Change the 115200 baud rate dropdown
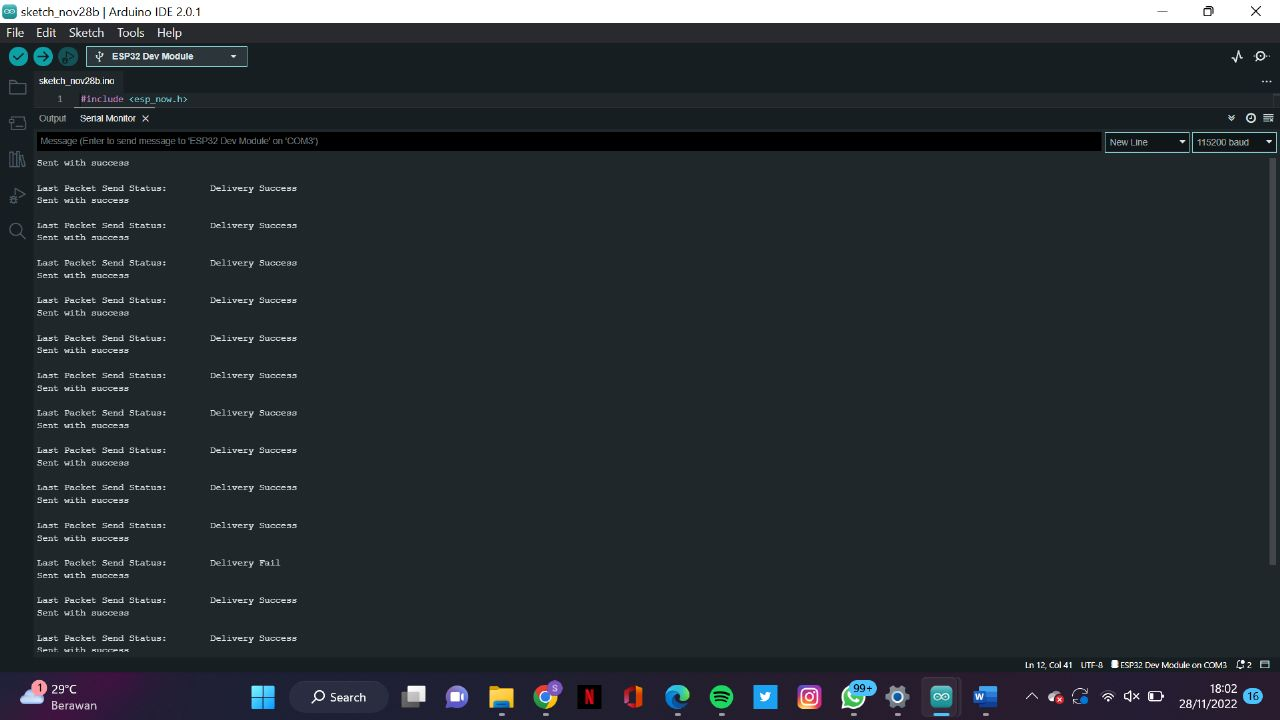This screenshot has width=1280, height=720. [1233, 142]
